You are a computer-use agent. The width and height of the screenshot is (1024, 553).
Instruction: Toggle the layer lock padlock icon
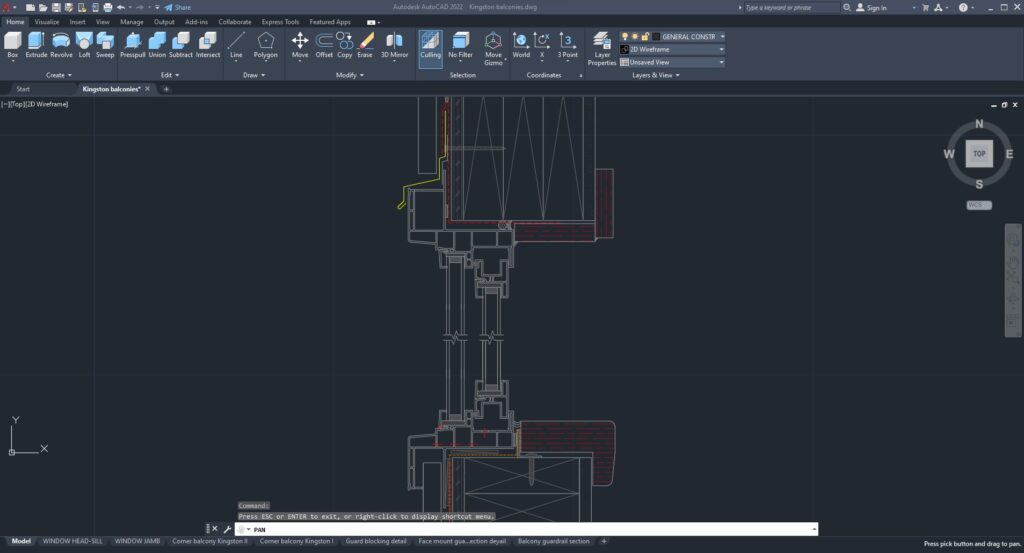coord(645,36)
